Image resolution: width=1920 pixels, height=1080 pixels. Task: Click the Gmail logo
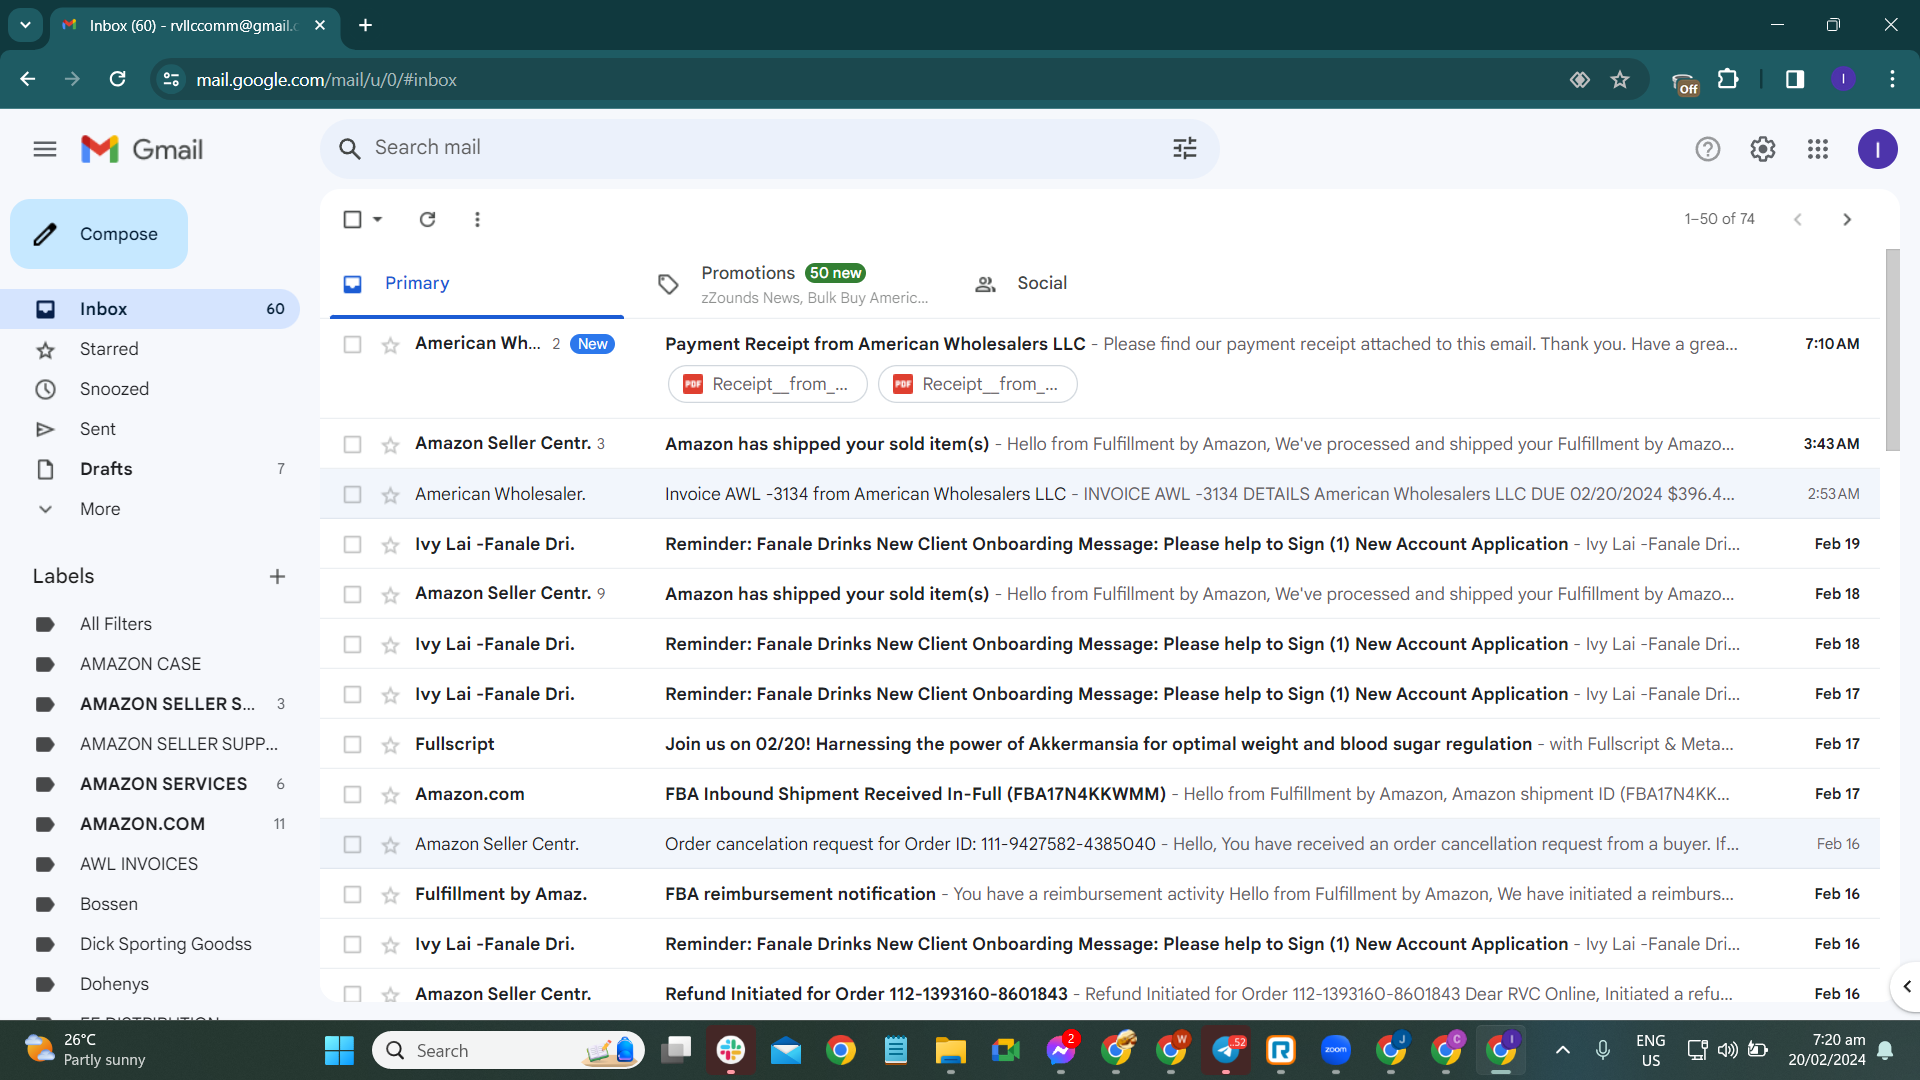[x=142, y=150]
